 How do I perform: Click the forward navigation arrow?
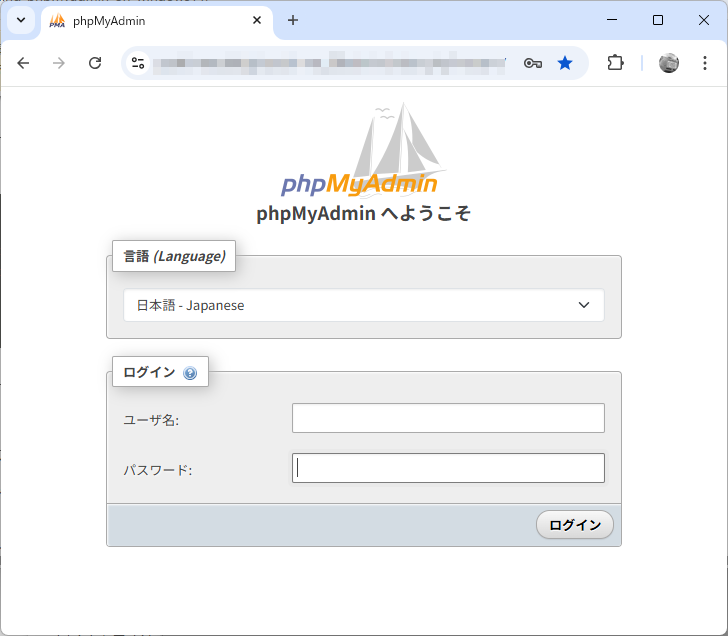[59, 63]
